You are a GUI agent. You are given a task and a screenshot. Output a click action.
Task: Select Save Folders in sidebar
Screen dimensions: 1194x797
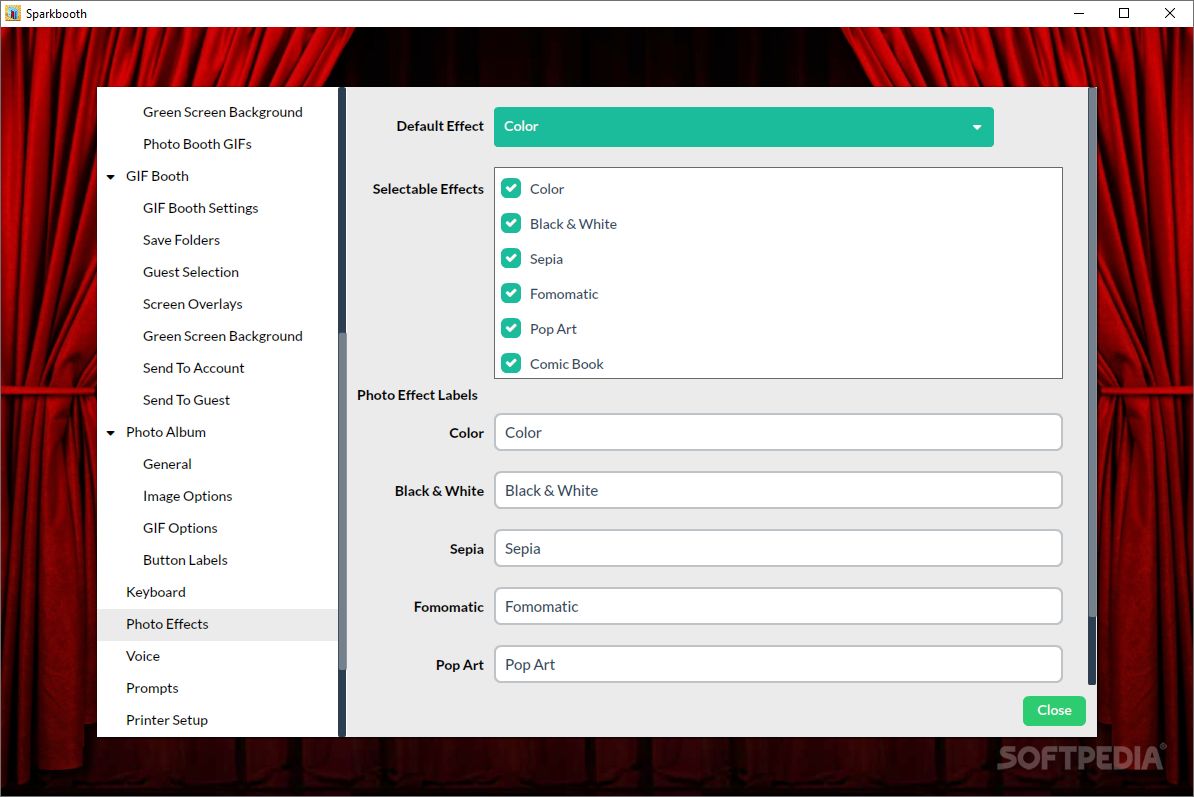[181, 240]
